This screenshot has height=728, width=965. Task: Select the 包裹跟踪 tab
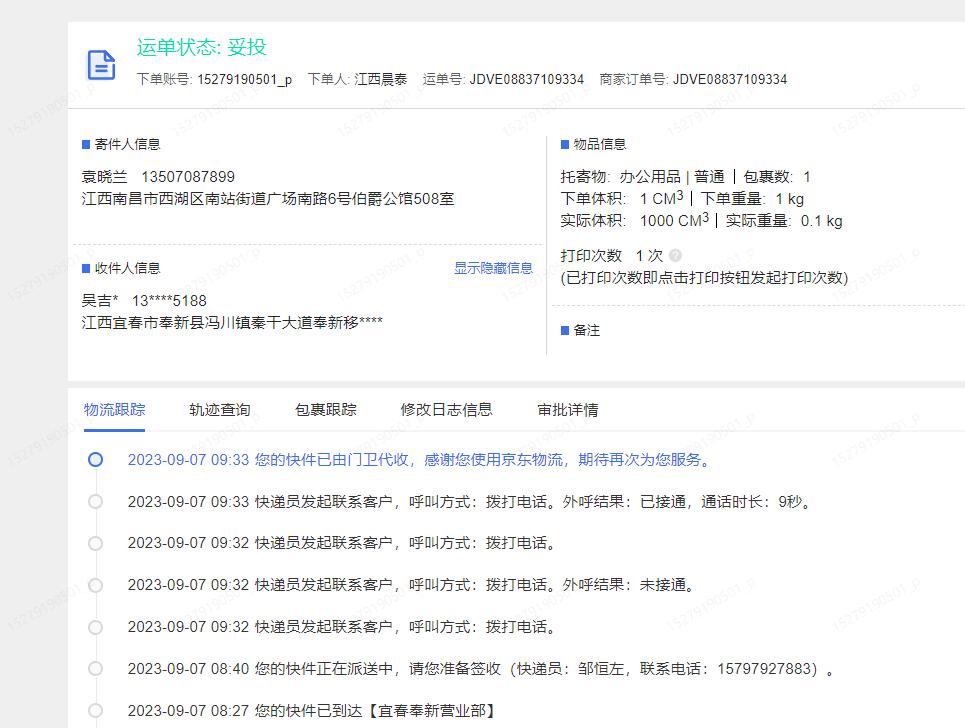click(x=326, y=410)
